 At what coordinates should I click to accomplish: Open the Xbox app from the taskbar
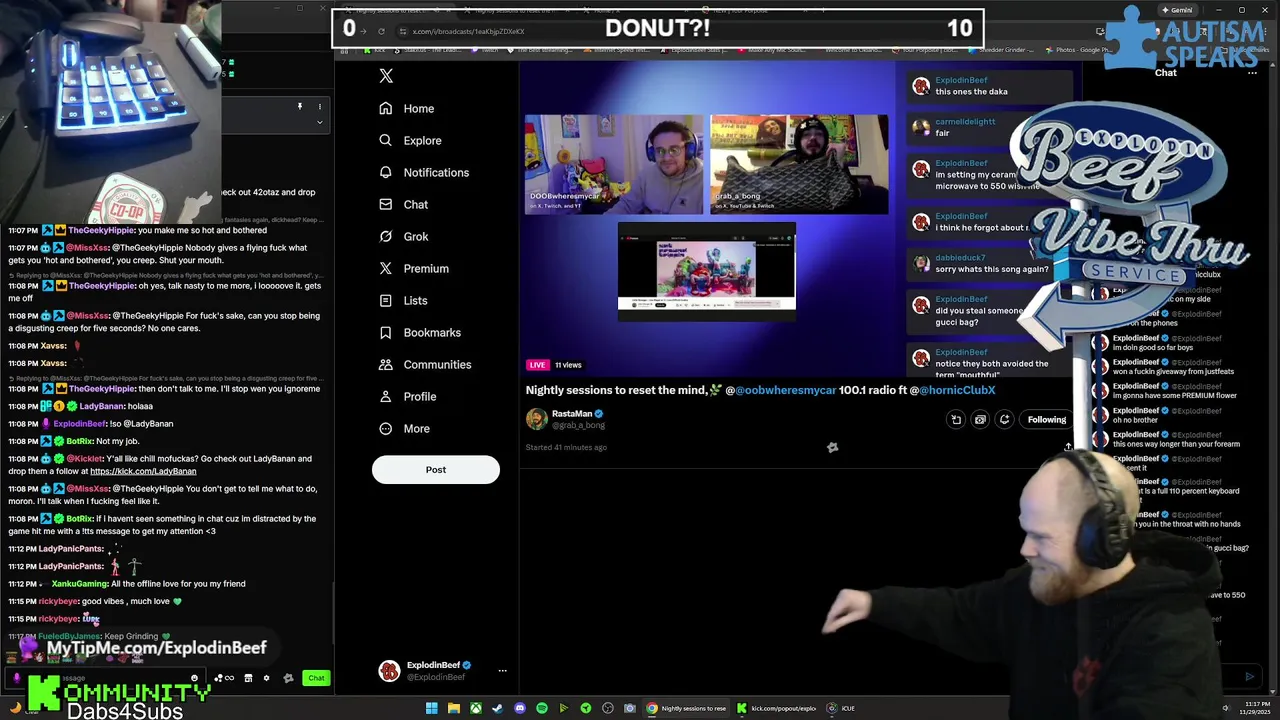coord(476,708)
